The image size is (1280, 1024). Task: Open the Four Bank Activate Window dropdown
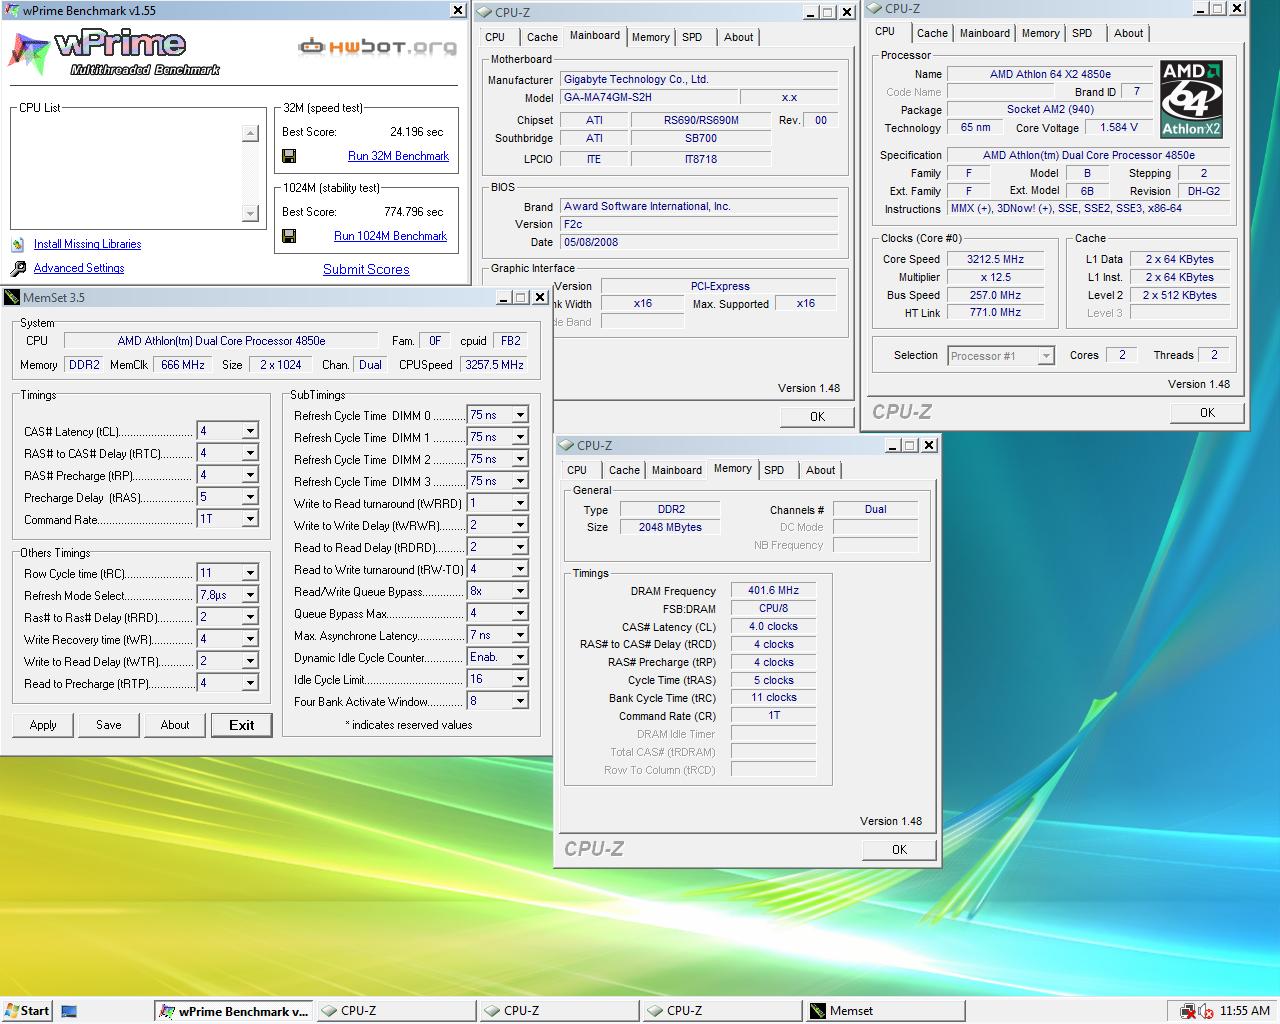(520, 701)
